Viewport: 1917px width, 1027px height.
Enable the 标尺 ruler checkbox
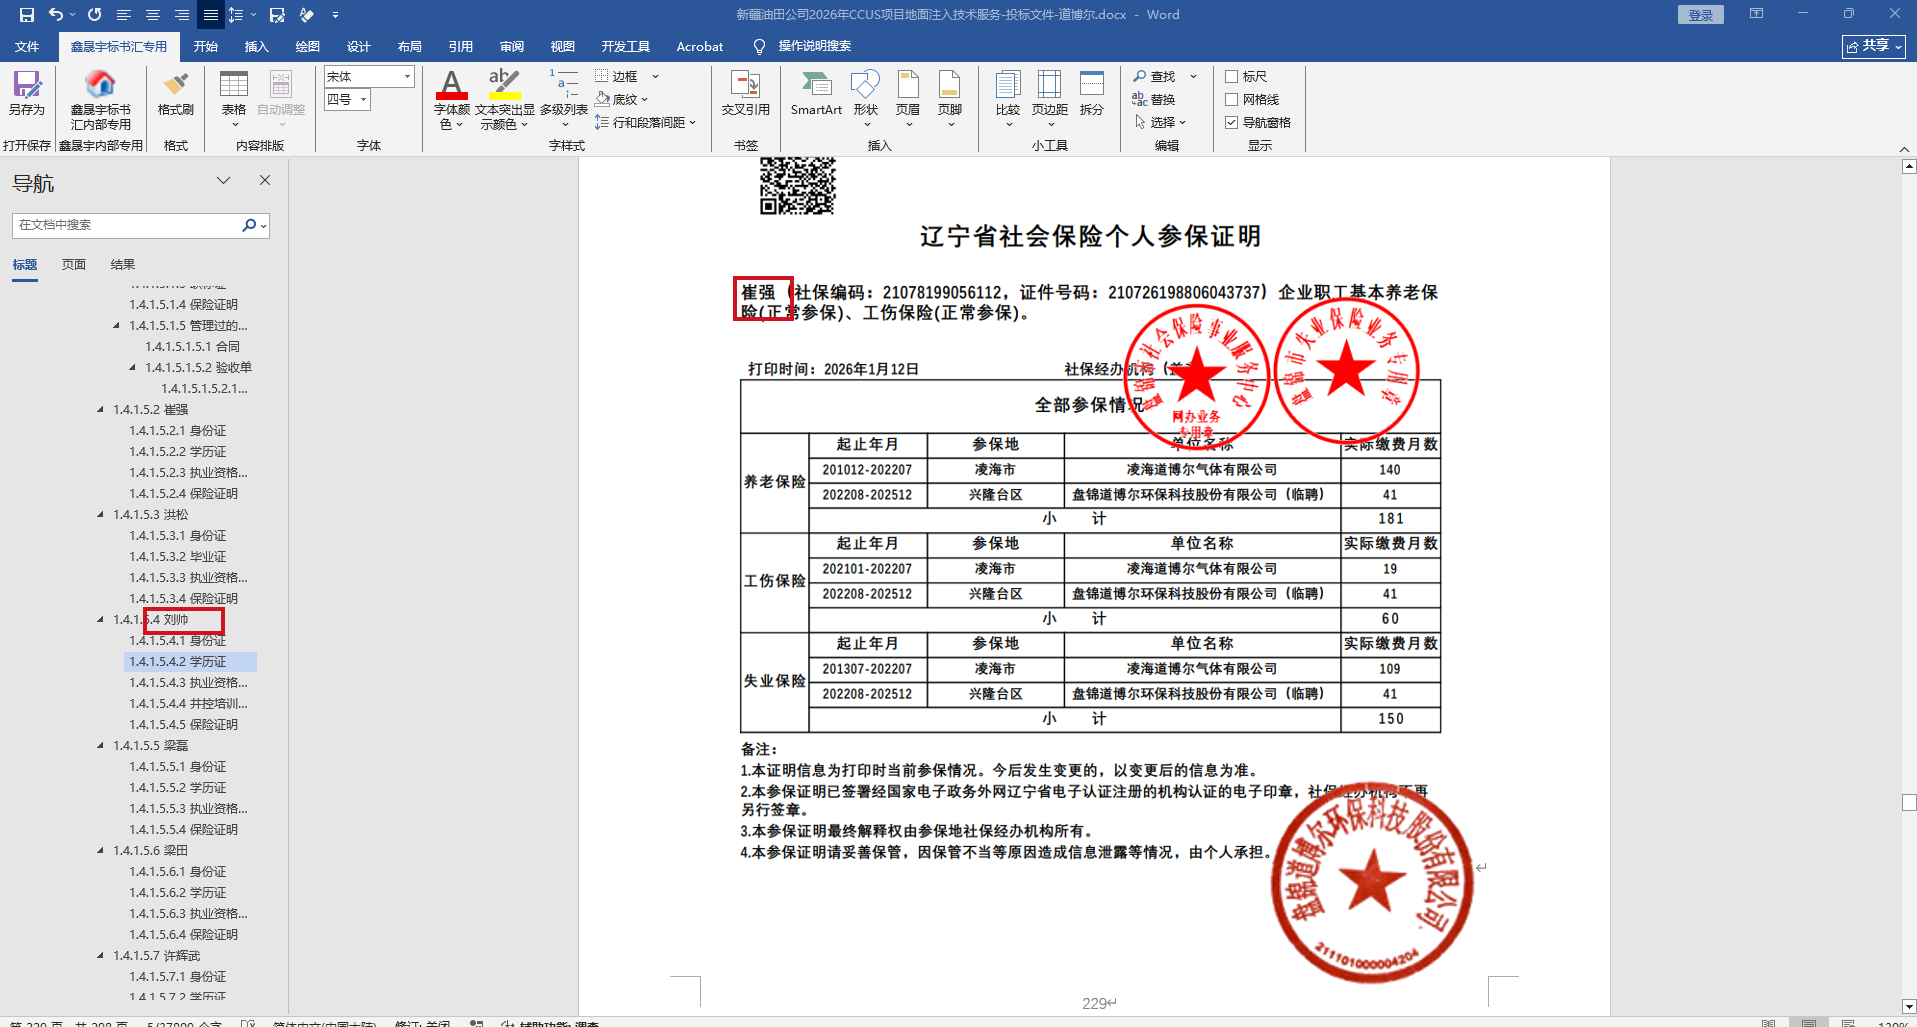click(x=1232, y=76)
